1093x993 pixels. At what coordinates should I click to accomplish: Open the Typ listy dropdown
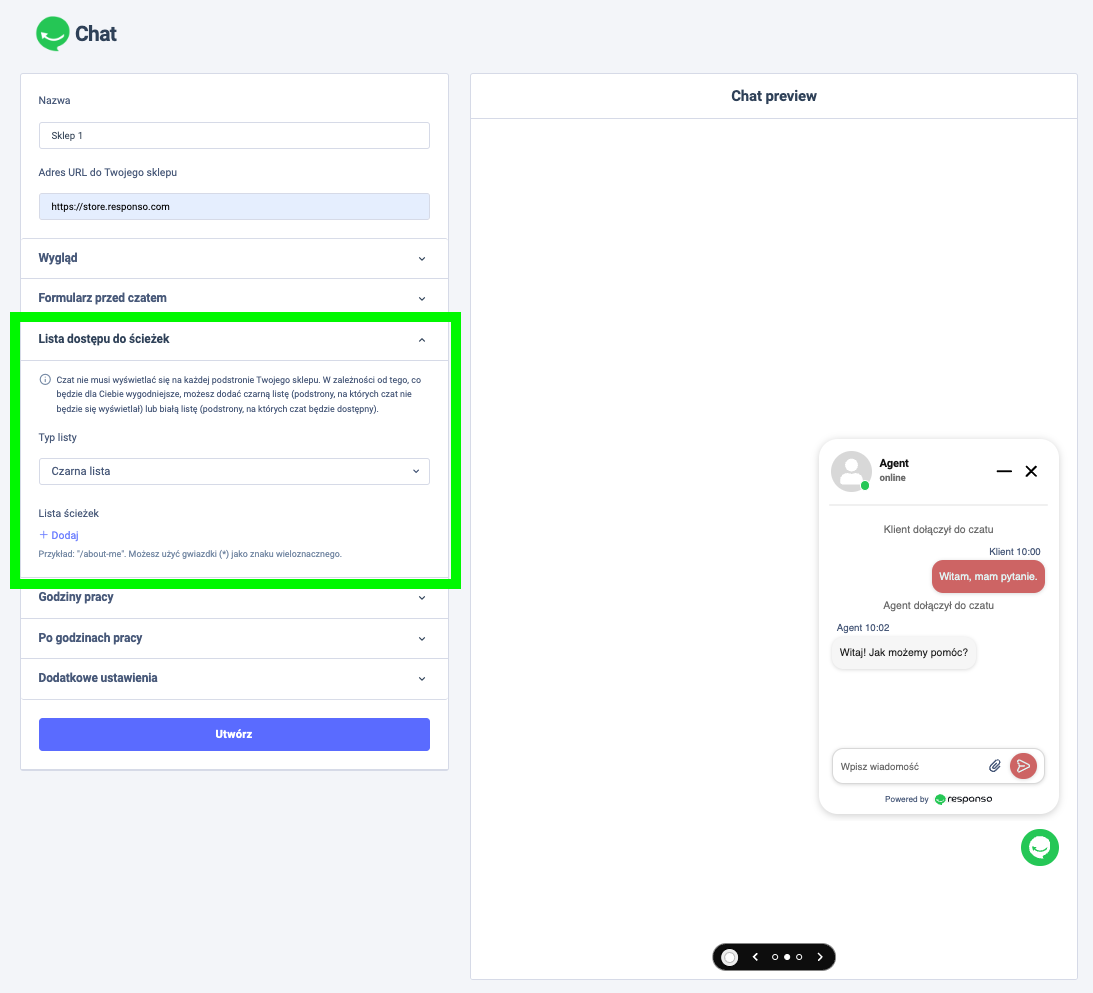pos(234,471)
